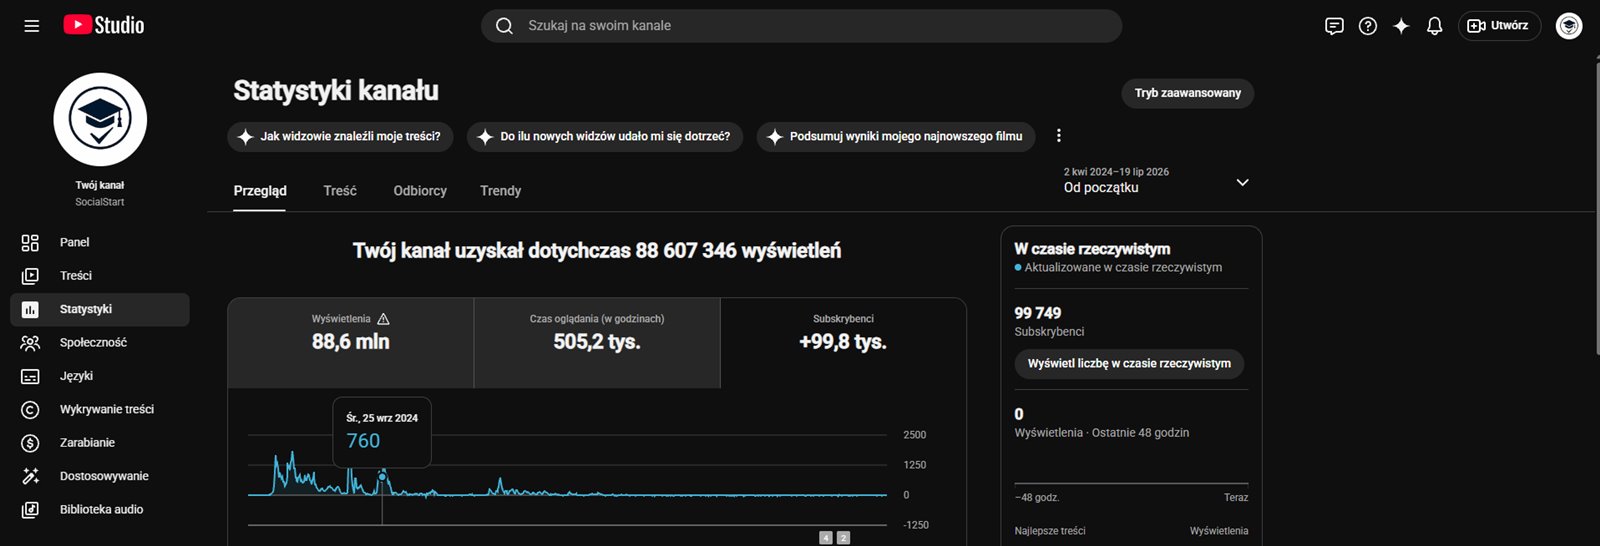Click the Wykrywanie treści copyright icon
This screenshot has width=1600, height=546.
30,409
